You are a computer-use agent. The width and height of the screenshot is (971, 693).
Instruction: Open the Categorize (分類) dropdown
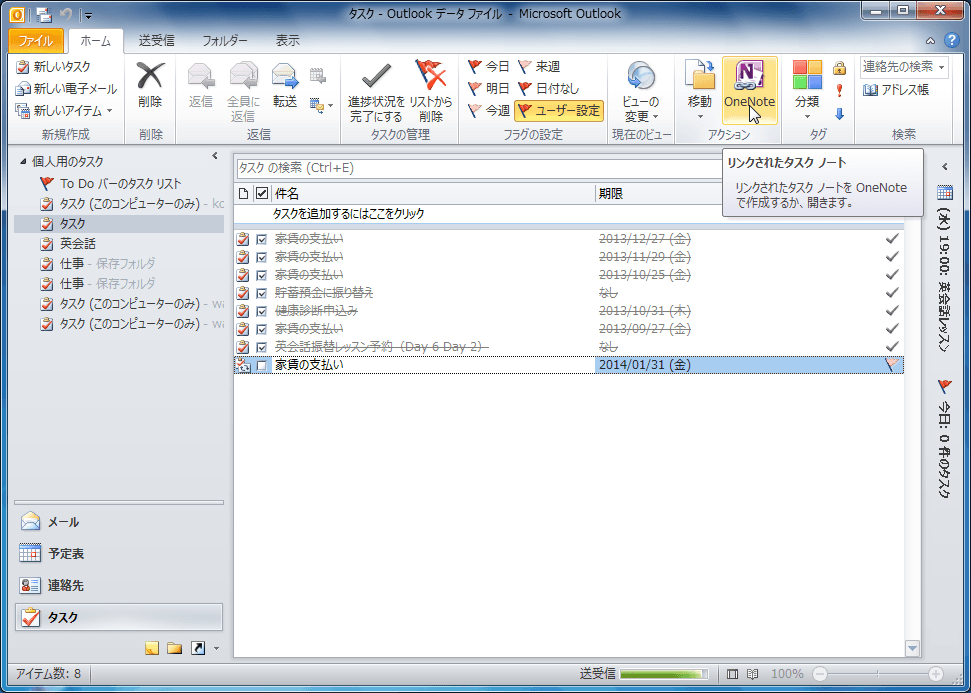pos(808,91)
